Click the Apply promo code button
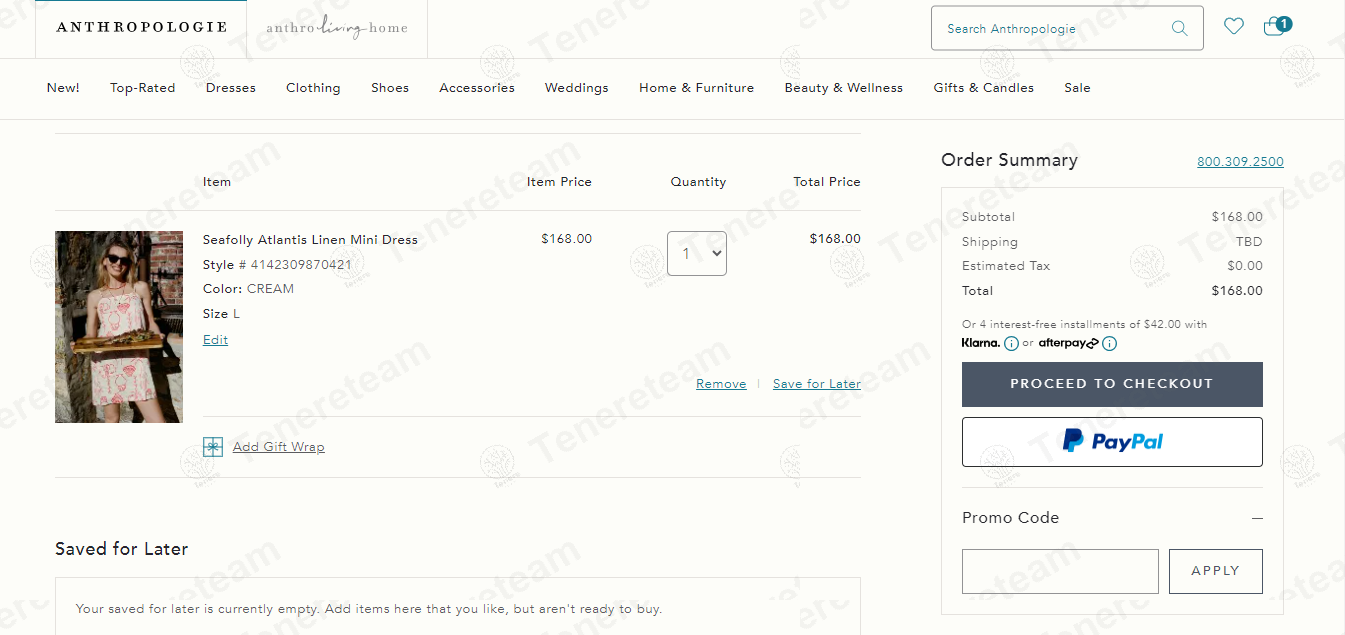Viewport: 1345px width, 635px height. (1216, 571)
